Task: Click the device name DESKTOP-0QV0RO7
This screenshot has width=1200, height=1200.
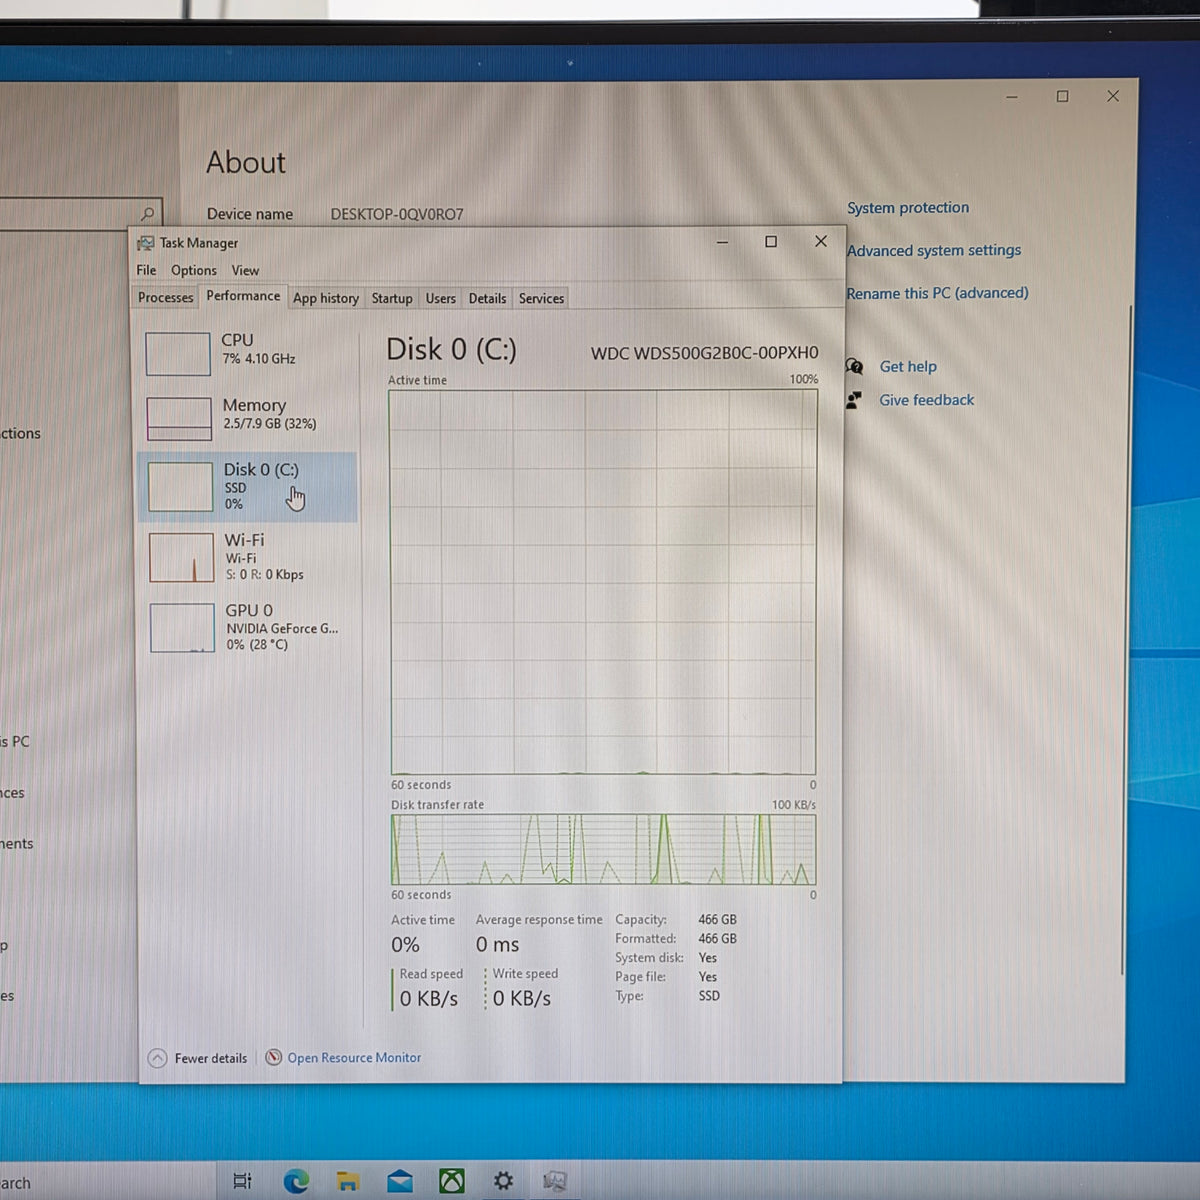Action: tap(397, 214)
